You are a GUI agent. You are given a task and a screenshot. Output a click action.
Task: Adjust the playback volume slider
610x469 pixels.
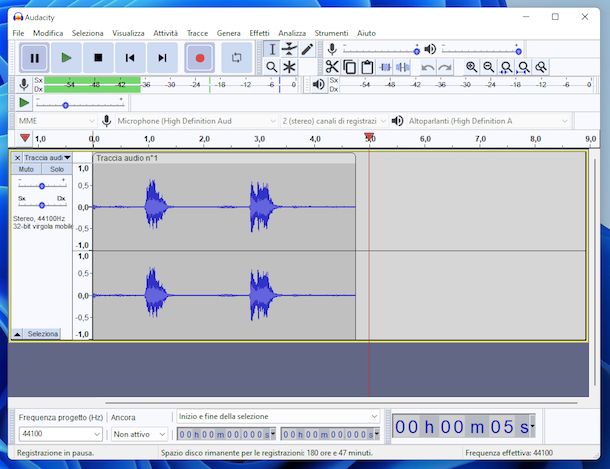click(x=481, y=50)
